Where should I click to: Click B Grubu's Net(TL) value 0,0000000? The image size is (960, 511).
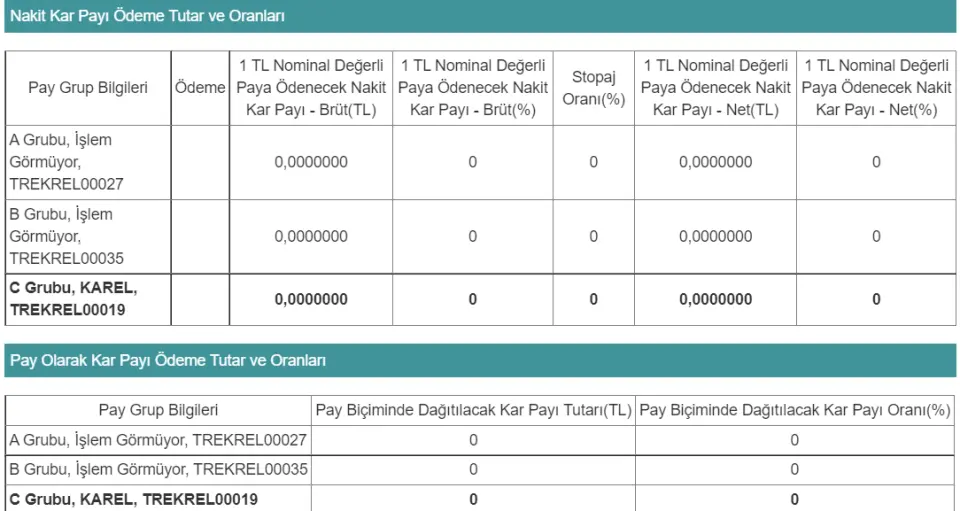coord(715,236)
